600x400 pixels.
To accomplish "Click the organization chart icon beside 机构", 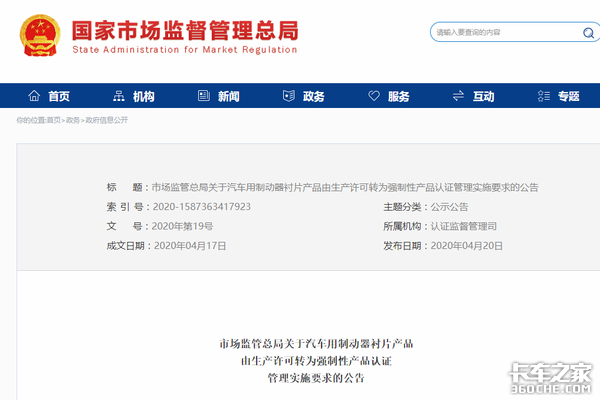I will [x=119, y=97].
